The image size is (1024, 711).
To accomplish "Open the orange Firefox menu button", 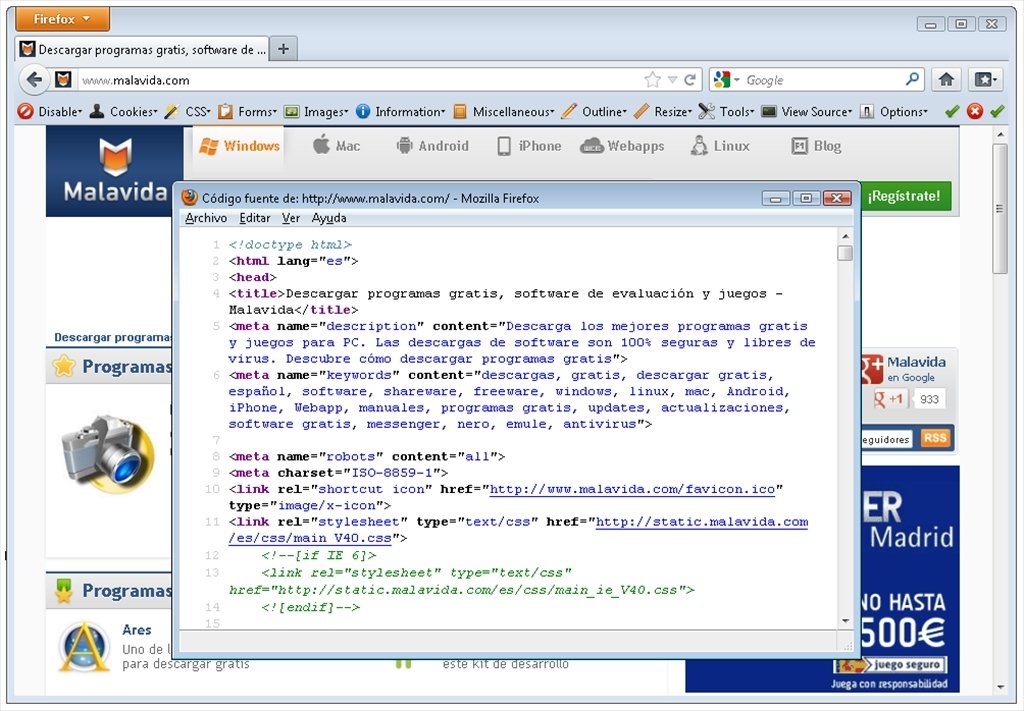I will tap(62, 19).
